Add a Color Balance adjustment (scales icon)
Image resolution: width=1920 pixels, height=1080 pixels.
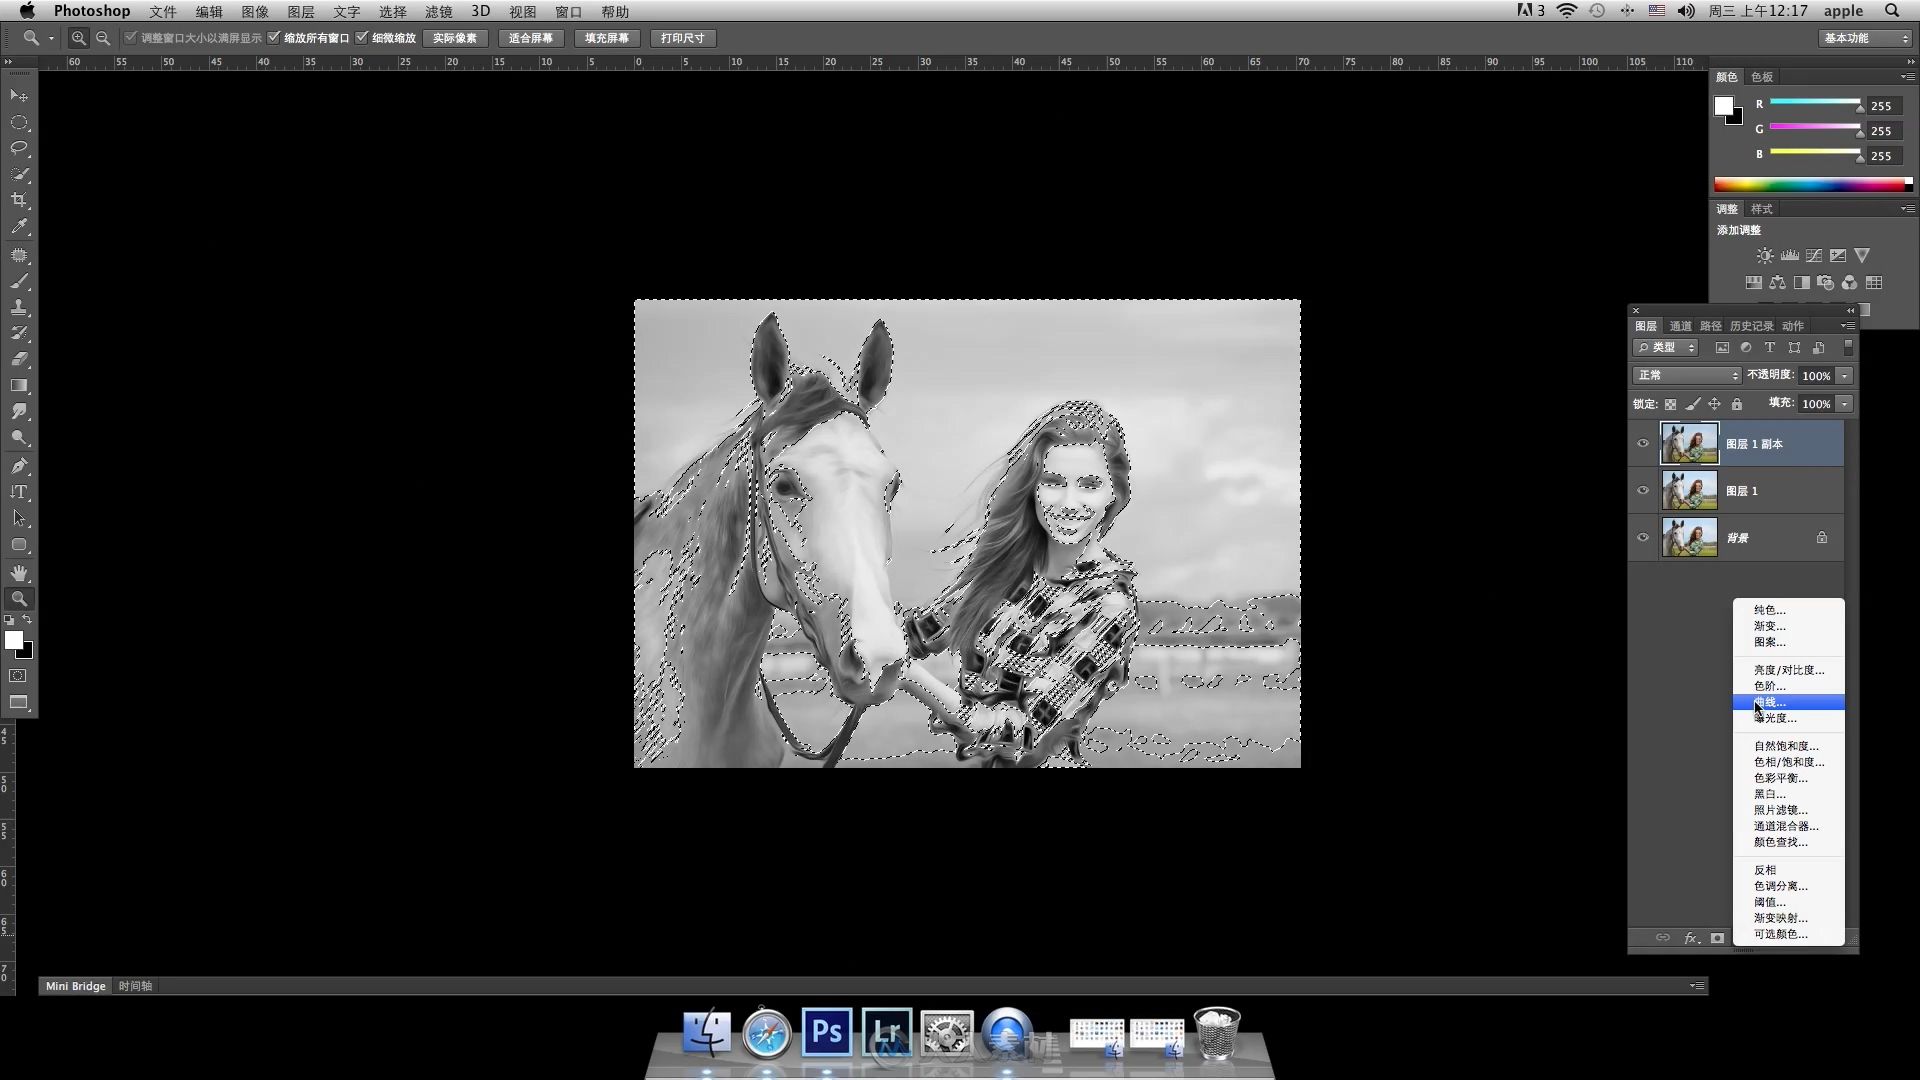tap(1777, 283)
